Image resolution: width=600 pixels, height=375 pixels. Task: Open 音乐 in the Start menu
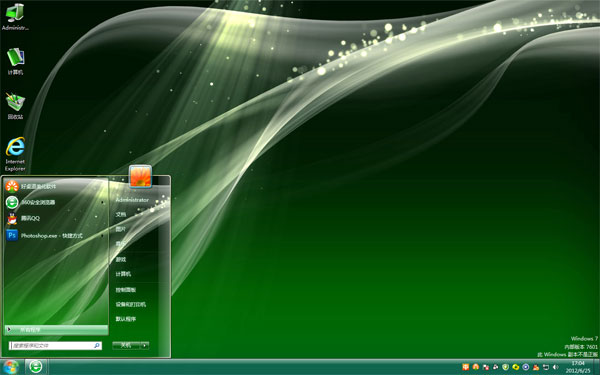pos(121,244)
